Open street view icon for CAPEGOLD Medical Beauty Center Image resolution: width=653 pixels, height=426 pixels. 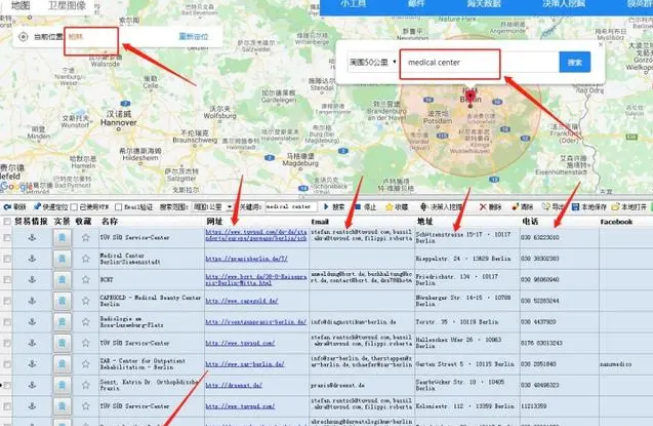(x=62, y=301)
